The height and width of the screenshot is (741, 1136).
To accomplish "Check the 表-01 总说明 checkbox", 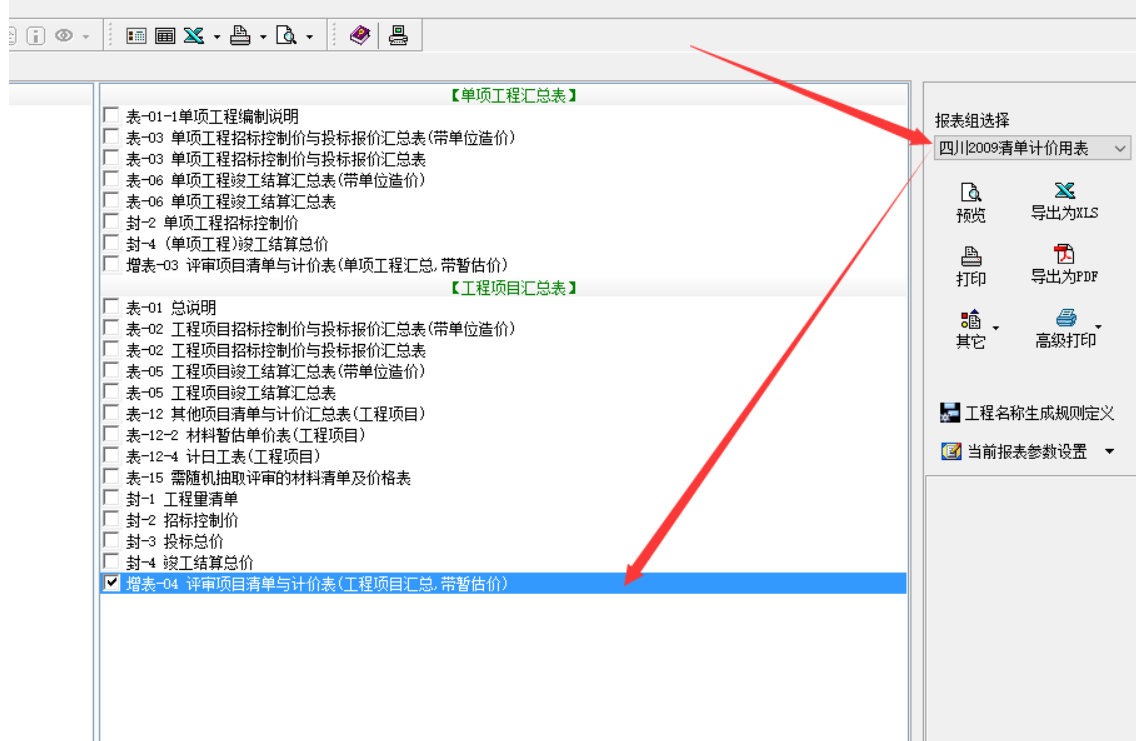I will 111,308.
